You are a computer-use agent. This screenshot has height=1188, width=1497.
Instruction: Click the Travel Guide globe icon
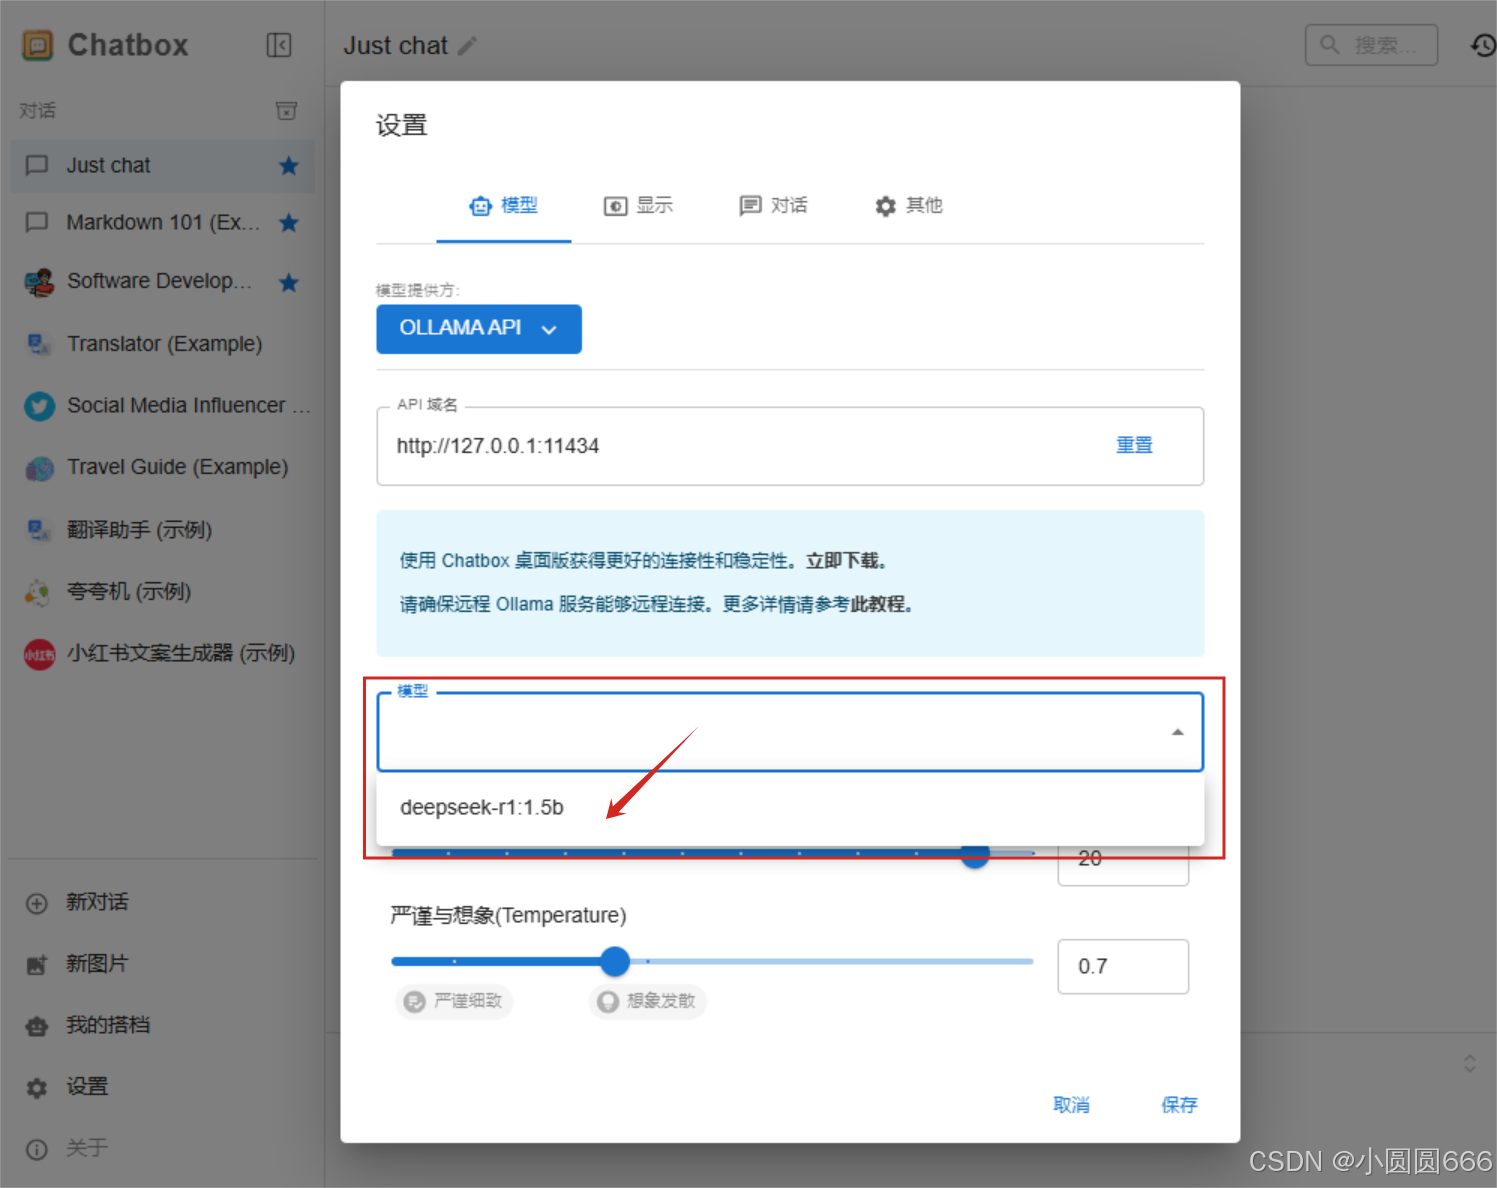click(39, 468)
